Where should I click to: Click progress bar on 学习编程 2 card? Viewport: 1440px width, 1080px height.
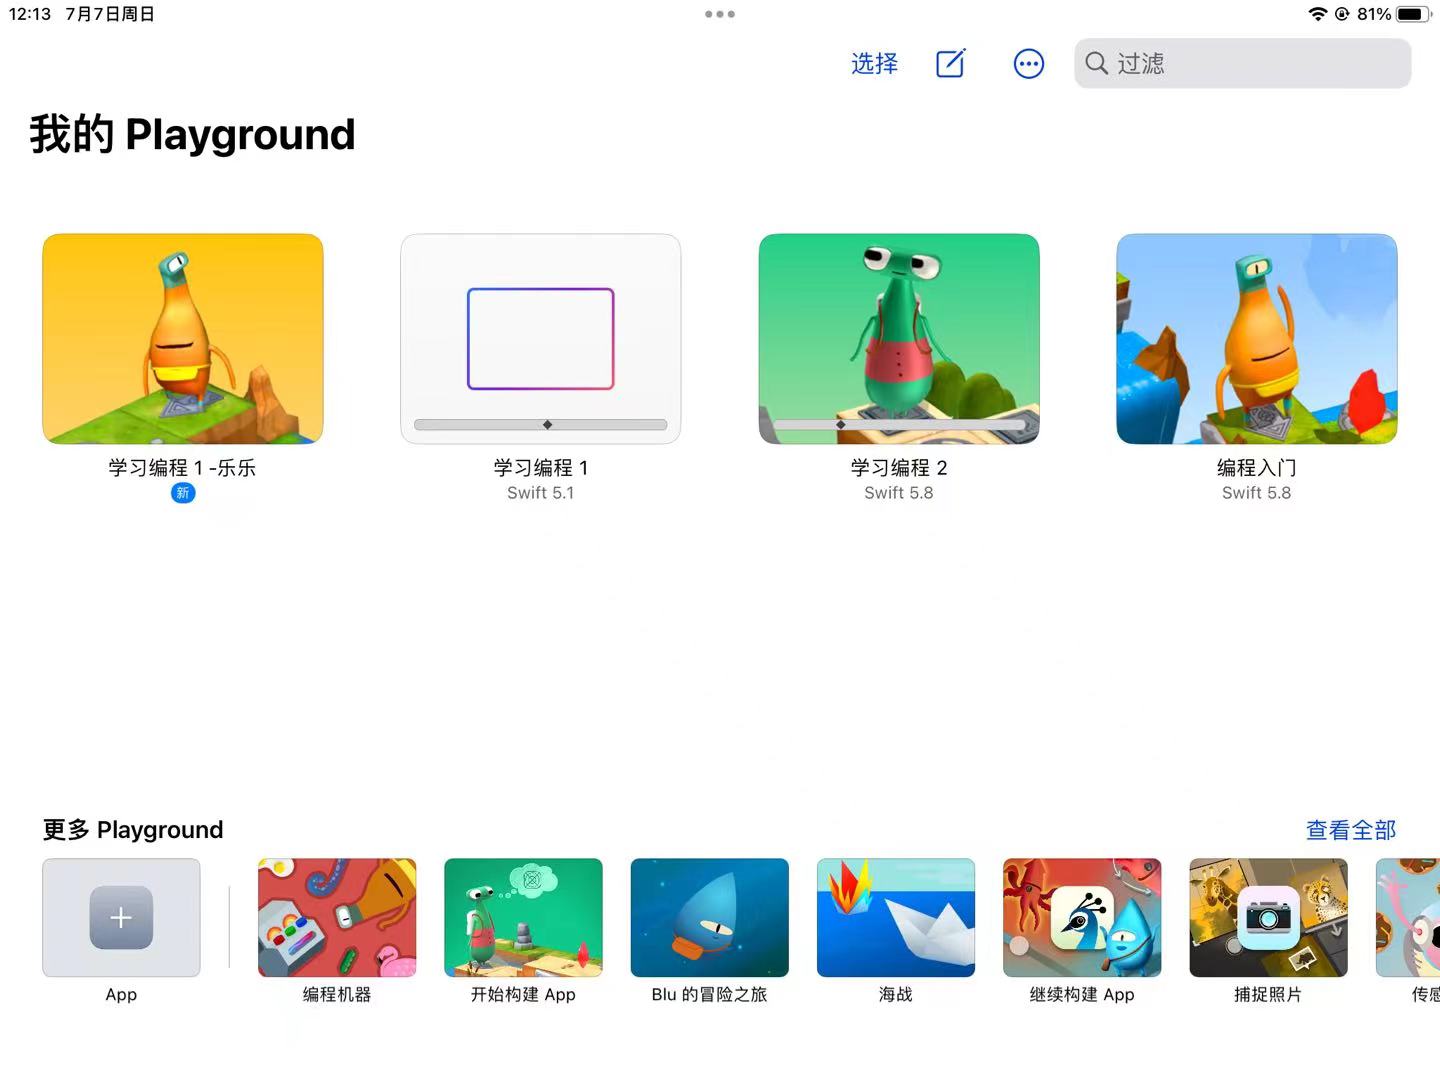coord(899,425)
